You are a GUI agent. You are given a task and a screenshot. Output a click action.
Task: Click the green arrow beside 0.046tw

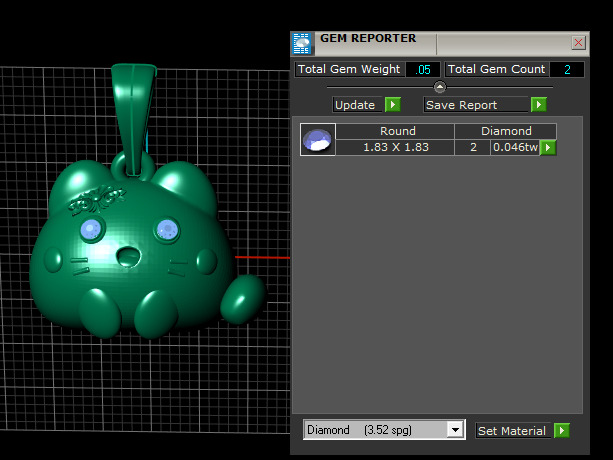point(548,148)
